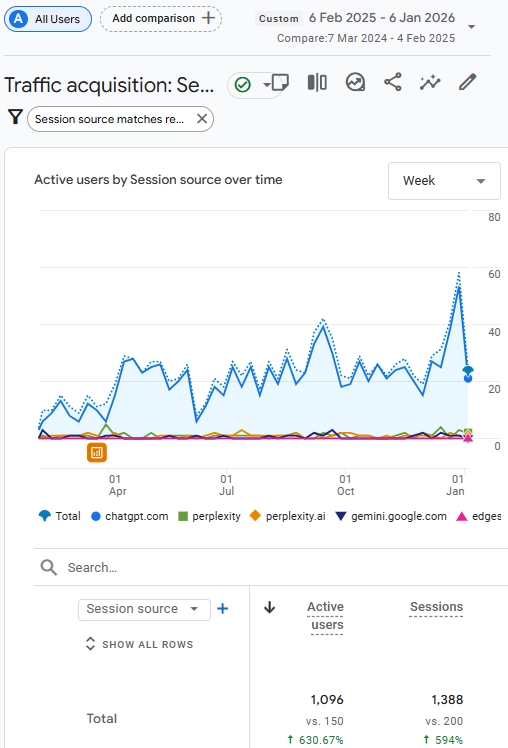
Task: Click the green check data quality icon
Action: [x=243, y=85]
